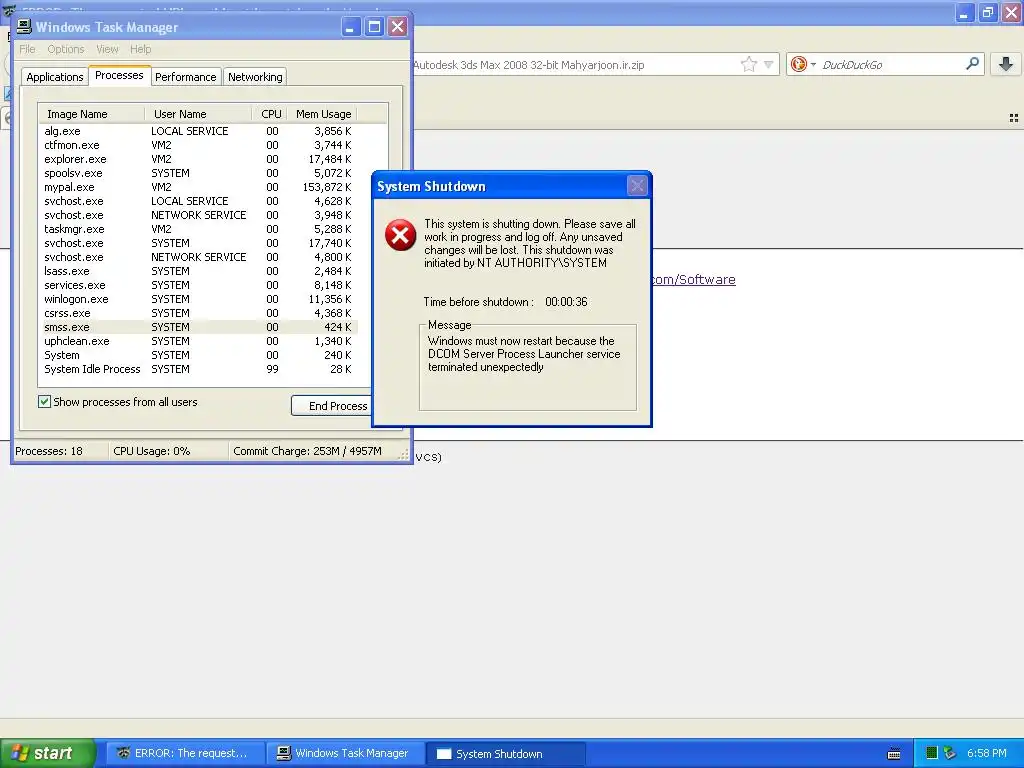Click System Shutdown taskbar button
This screenshot has height=768, width=1024.
506,754
